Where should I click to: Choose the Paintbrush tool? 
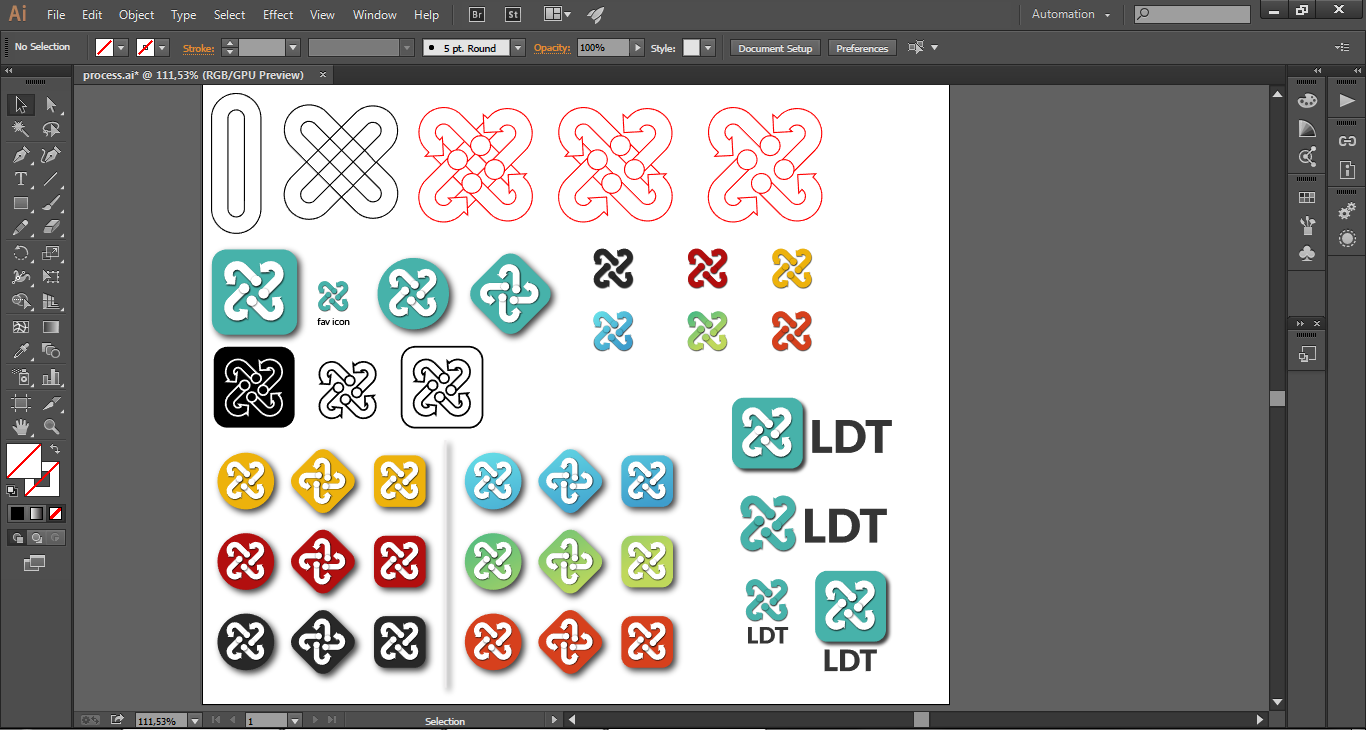click(52, 204)
